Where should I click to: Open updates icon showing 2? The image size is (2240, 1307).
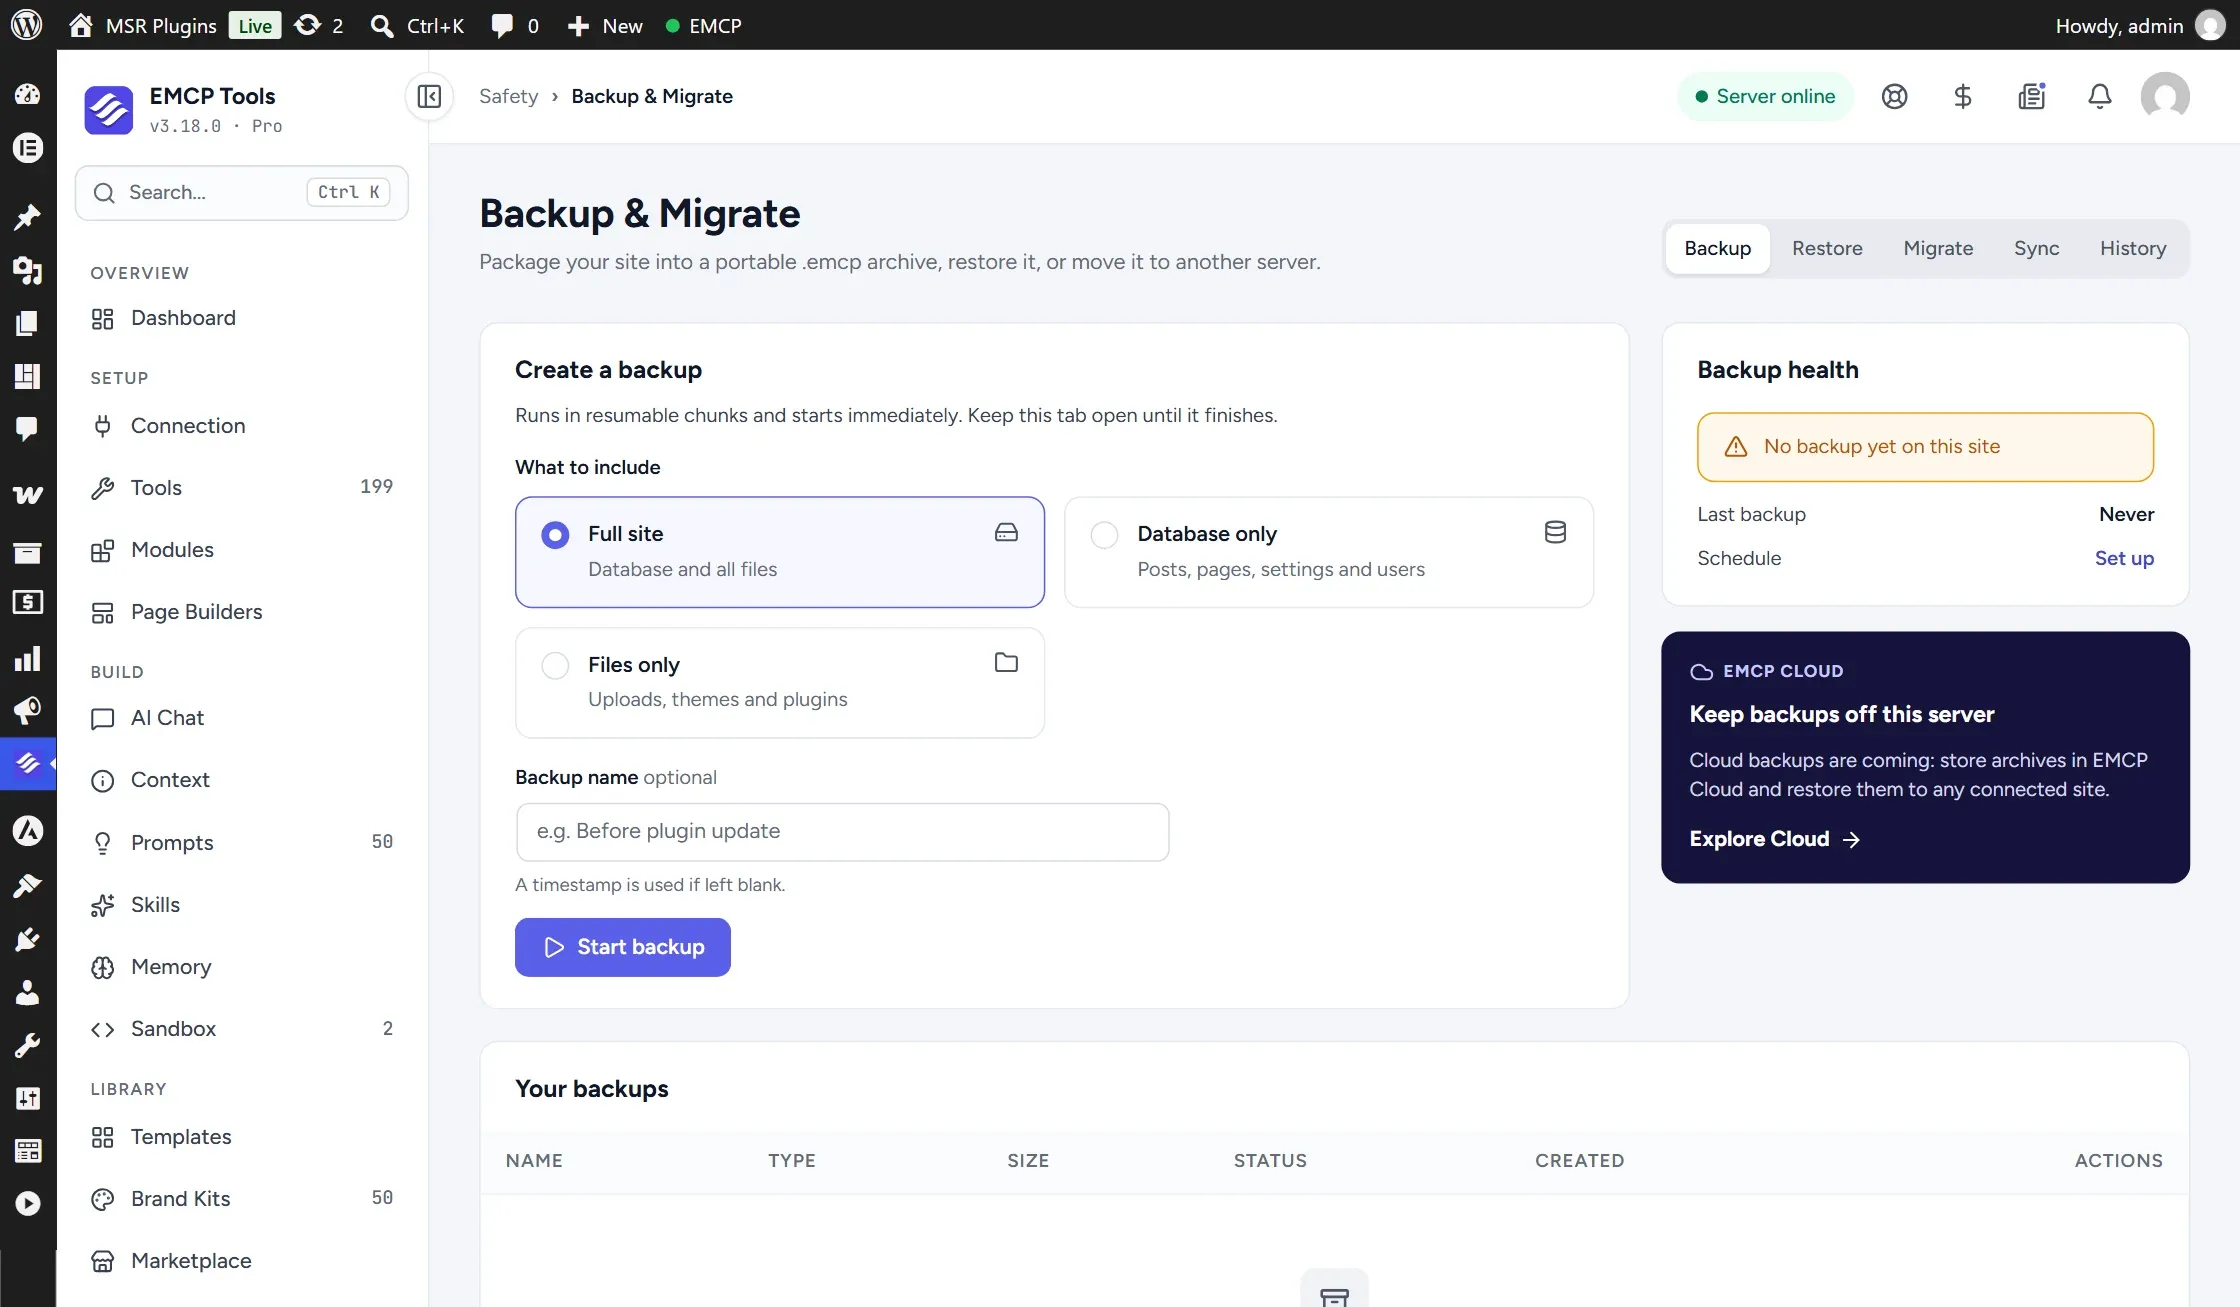(x=319, y=25)
